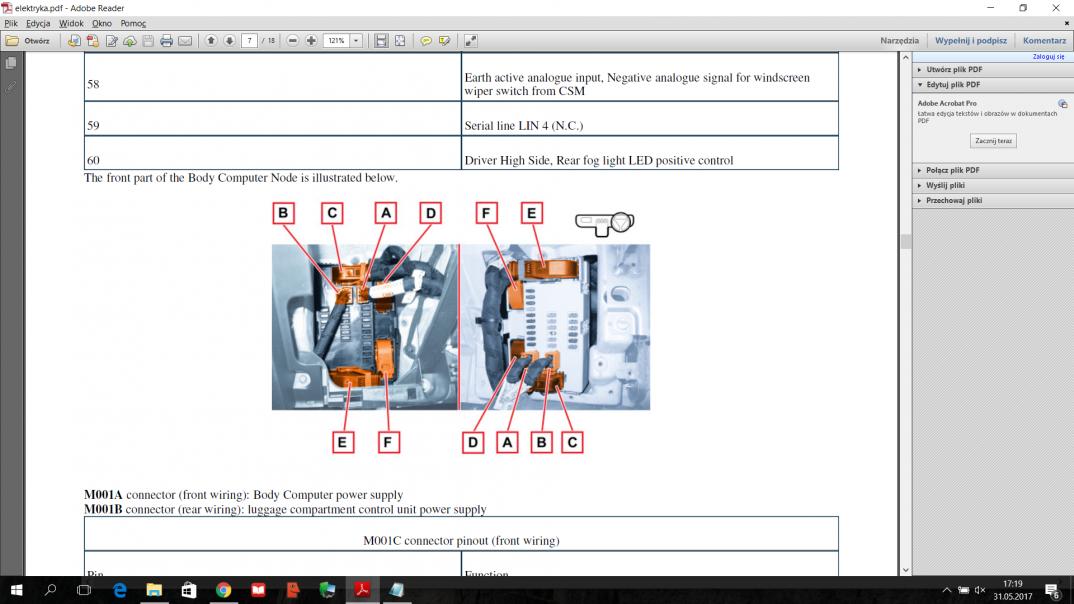The width and height of the screenshot is (1074, 604).
Task: Zoom in with the plus button
Action: point(311,41)
